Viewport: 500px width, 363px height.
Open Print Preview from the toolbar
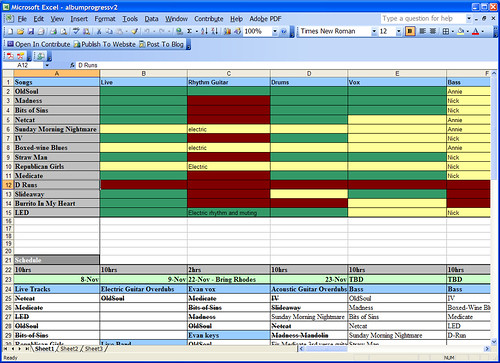pyautogui.click(x=63, y=31)
